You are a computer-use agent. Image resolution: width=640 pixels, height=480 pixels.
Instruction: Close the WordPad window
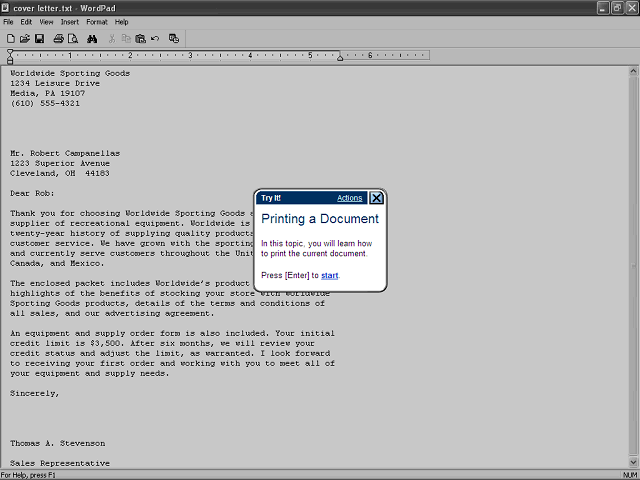pyautogui.click(x=632, y=8)
